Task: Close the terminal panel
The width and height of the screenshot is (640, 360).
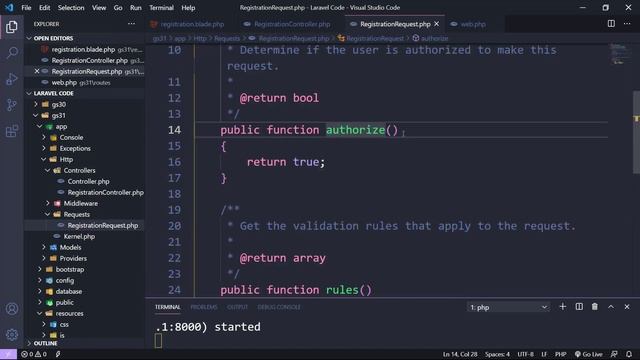Action: [x=627, y=307]
